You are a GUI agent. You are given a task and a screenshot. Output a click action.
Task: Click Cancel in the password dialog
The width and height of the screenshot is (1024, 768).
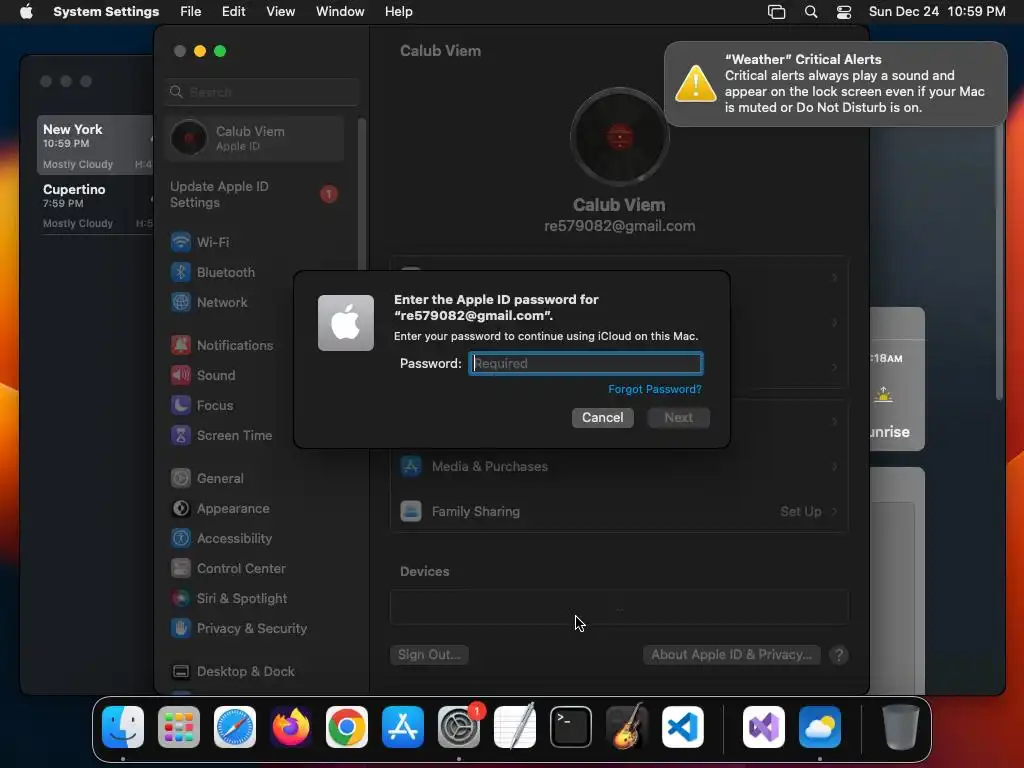click(603, 417)
